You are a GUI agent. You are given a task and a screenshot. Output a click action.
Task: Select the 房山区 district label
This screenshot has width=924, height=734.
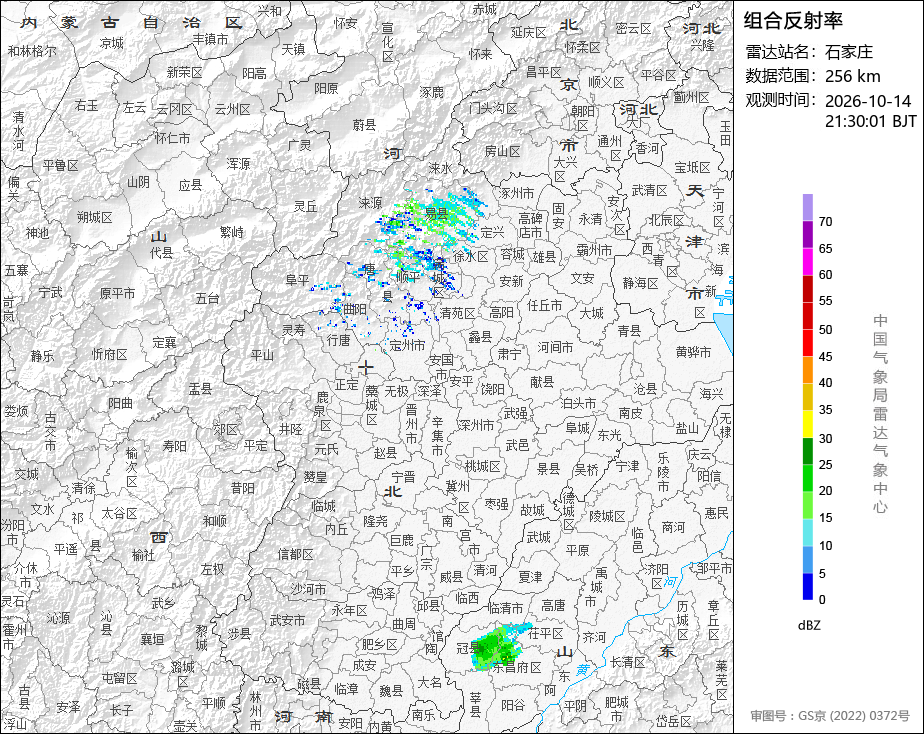tap(503, 151)
